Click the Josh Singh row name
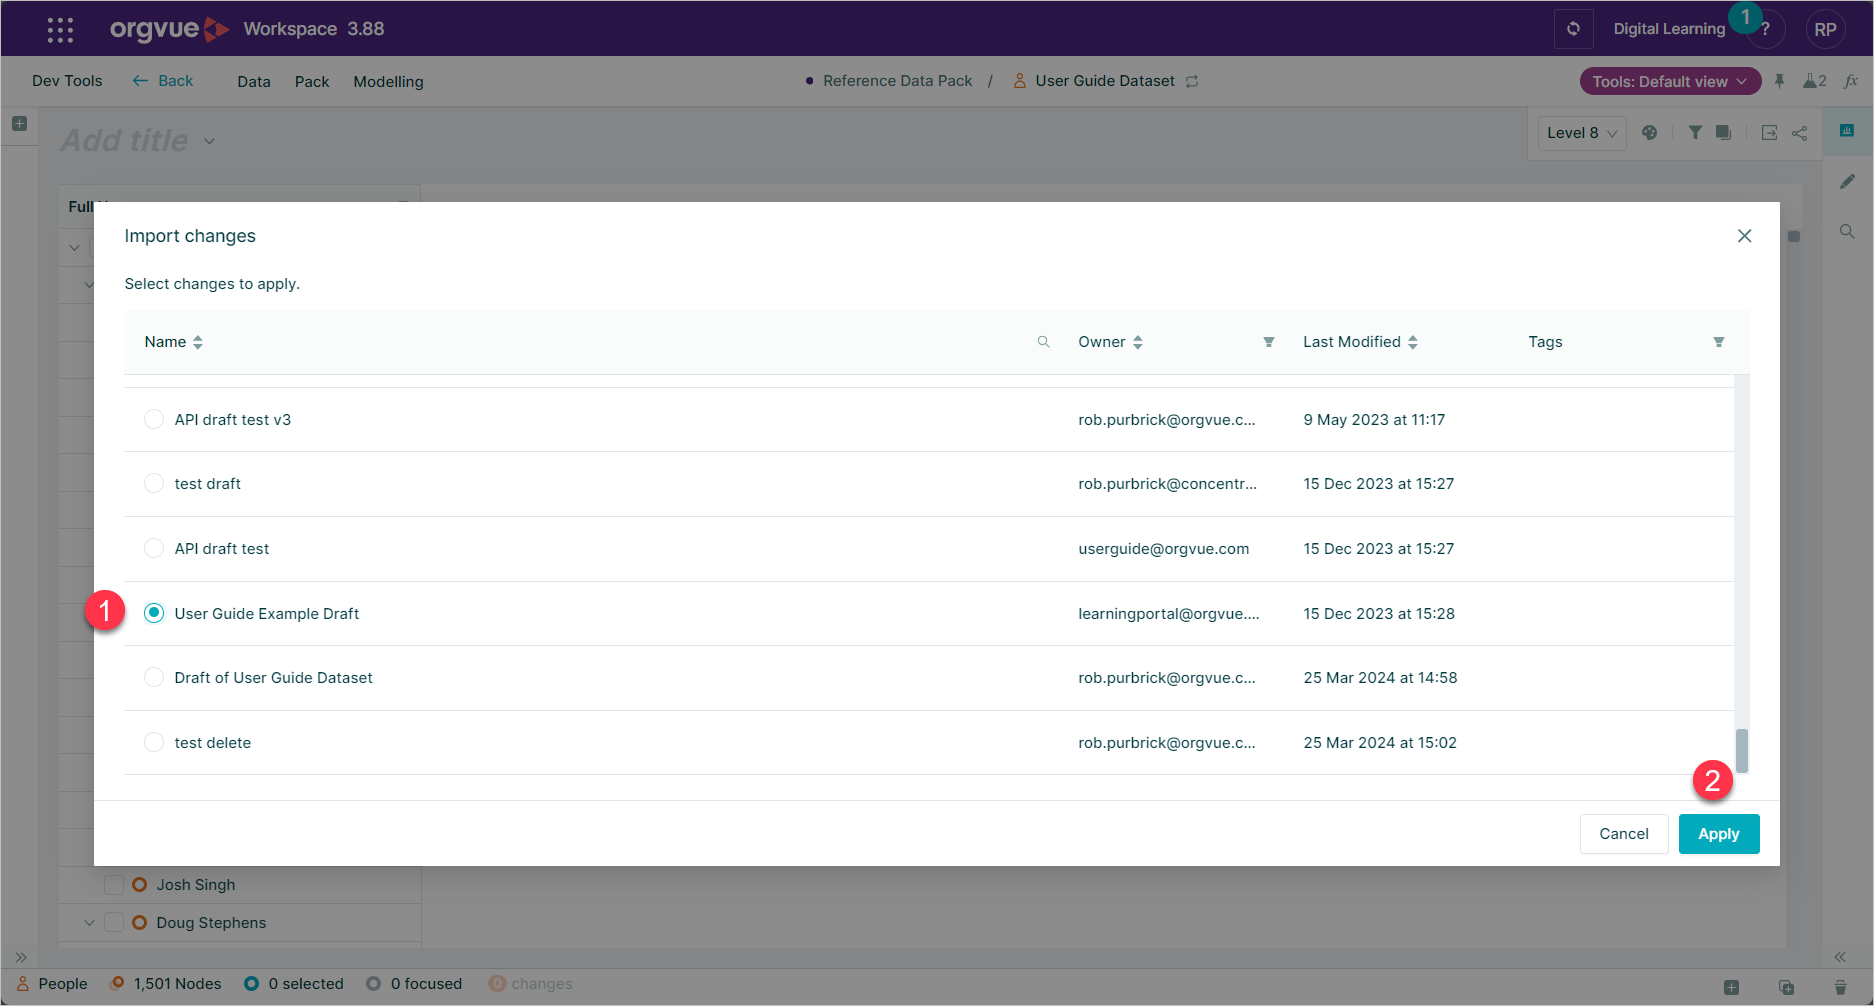This screenshot has width=1874, height=1006. click(x=196, y=885)
